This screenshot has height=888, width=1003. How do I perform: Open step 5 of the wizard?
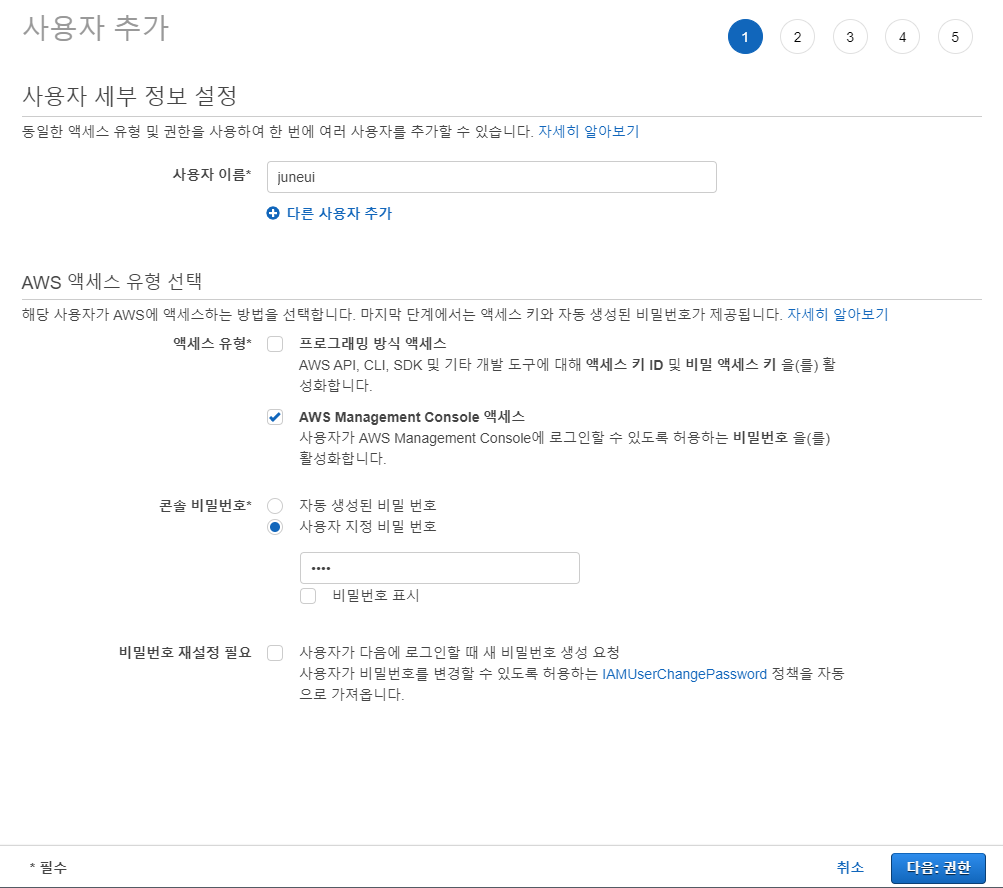[955, 38]
